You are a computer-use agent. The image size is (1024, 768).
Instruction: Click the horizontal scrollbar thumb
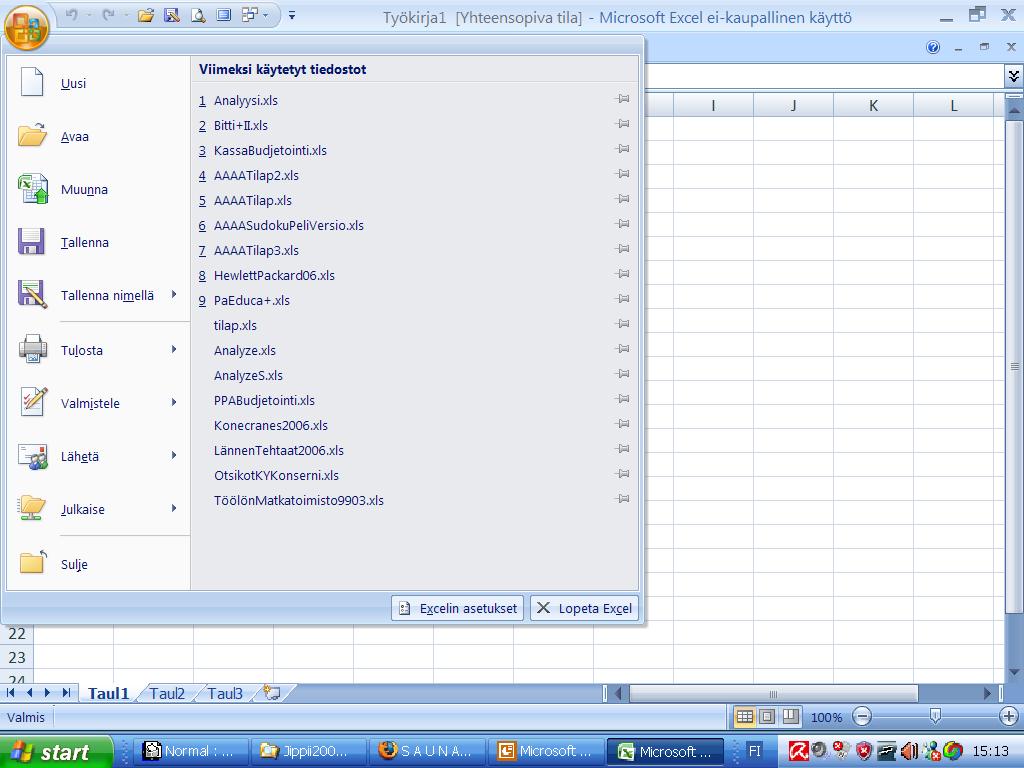774,693
